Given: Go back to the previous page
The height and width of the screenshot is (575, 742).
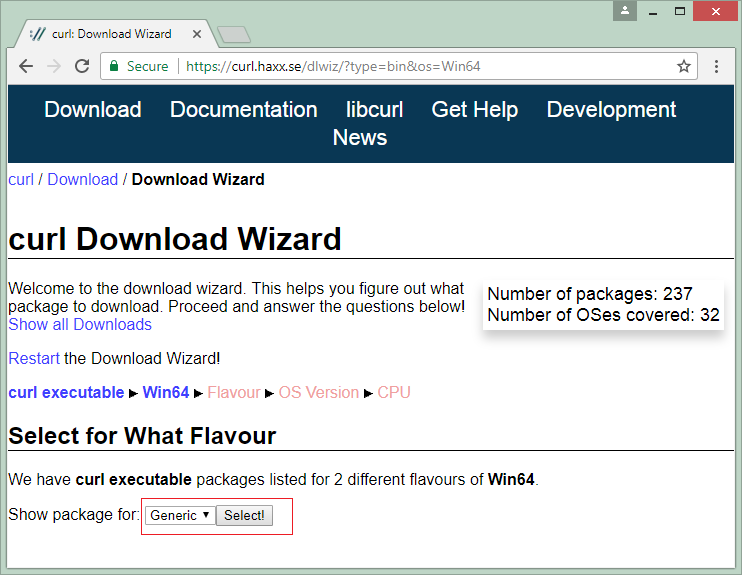Looking at the screenshot, I should 26,66.
